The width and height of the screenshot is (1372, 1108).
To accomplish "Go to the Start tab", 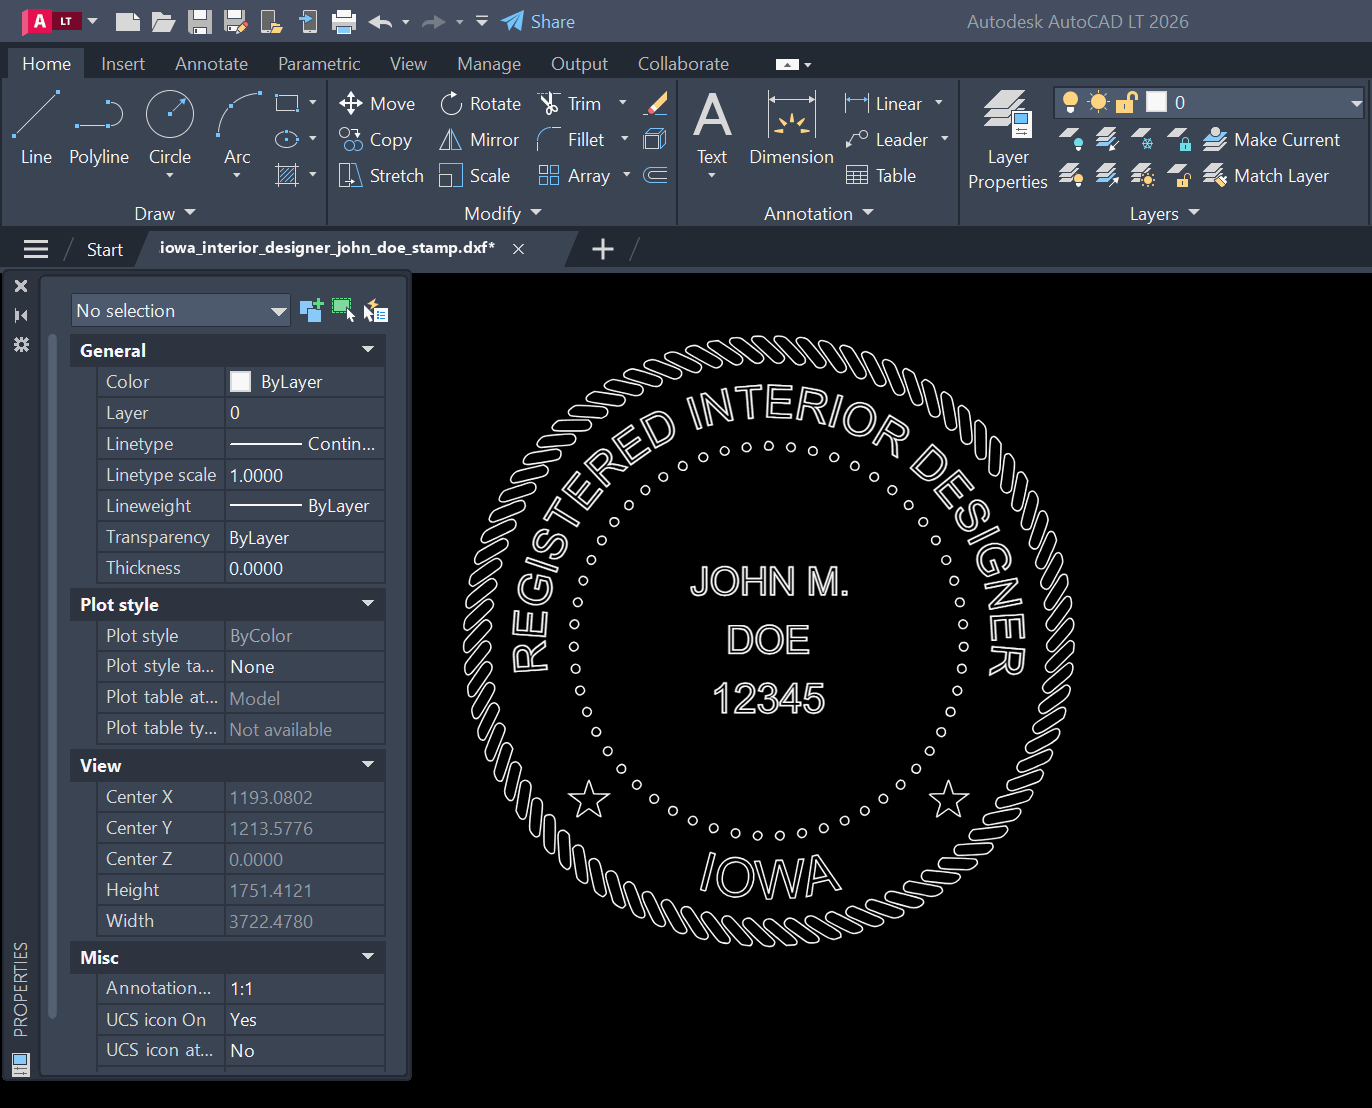I will pyautogui.click(x=104, y=249).
